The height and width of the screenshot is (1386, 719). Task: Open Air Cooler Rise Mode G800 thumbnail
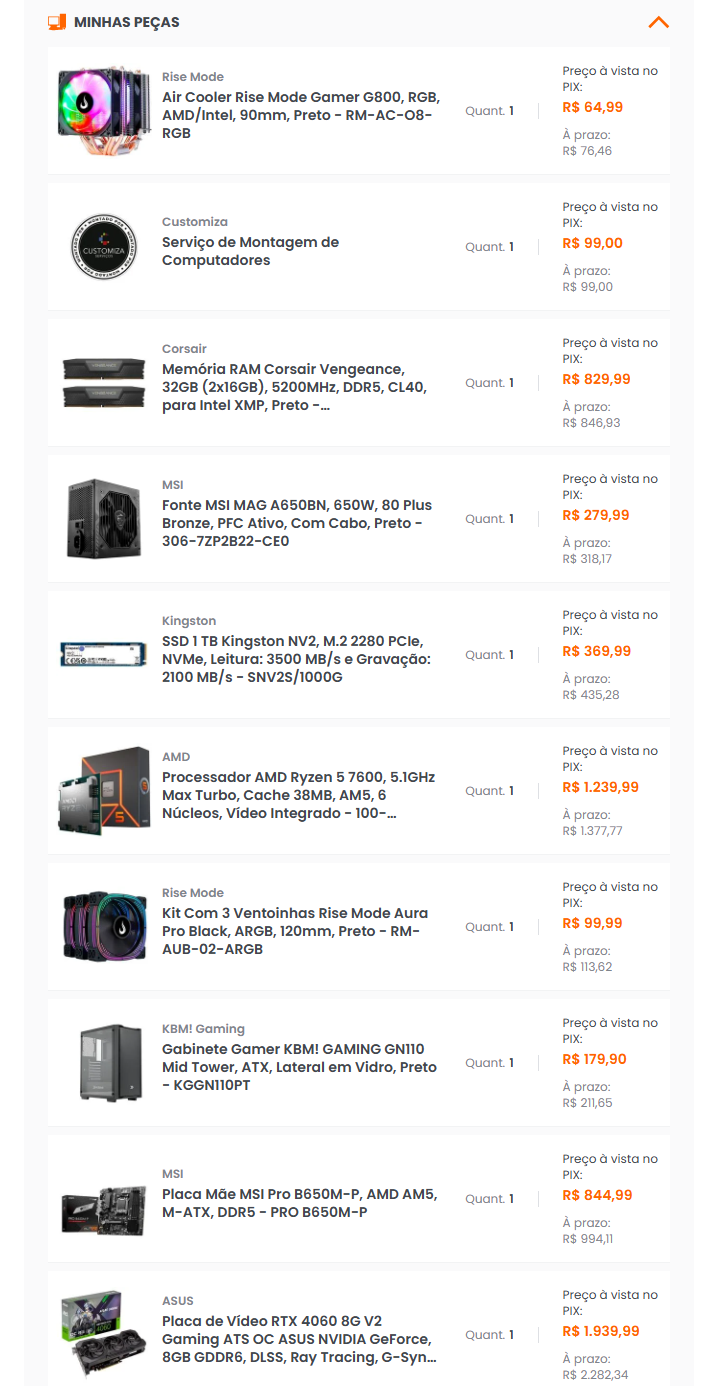pyautogui.click(x=105, y=111)
